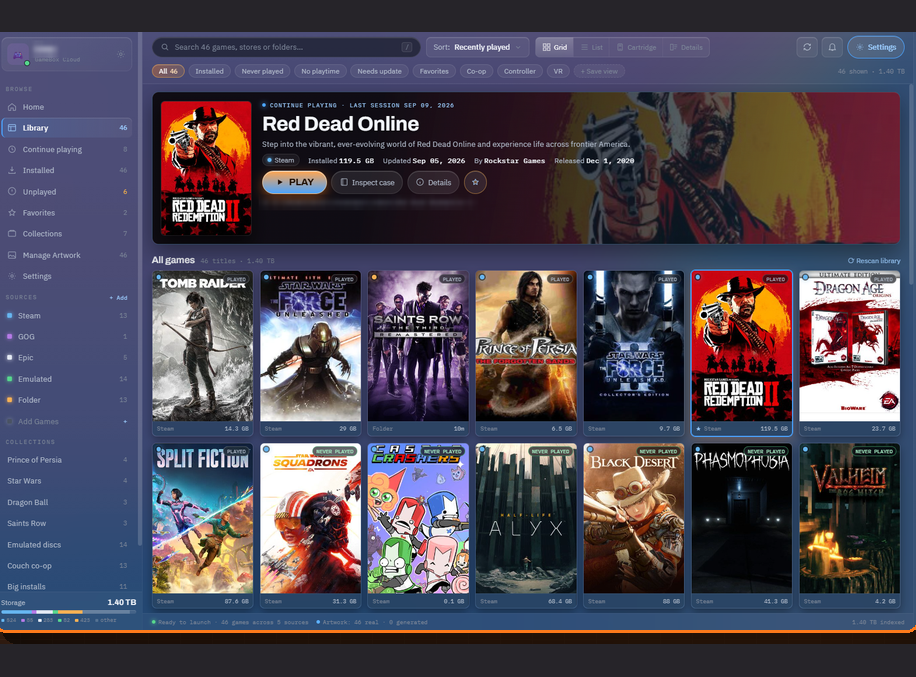Open Details for Red Dead Online
This screenshot has width=916, height=677.
pyautogui.click(x=433, y=182)
